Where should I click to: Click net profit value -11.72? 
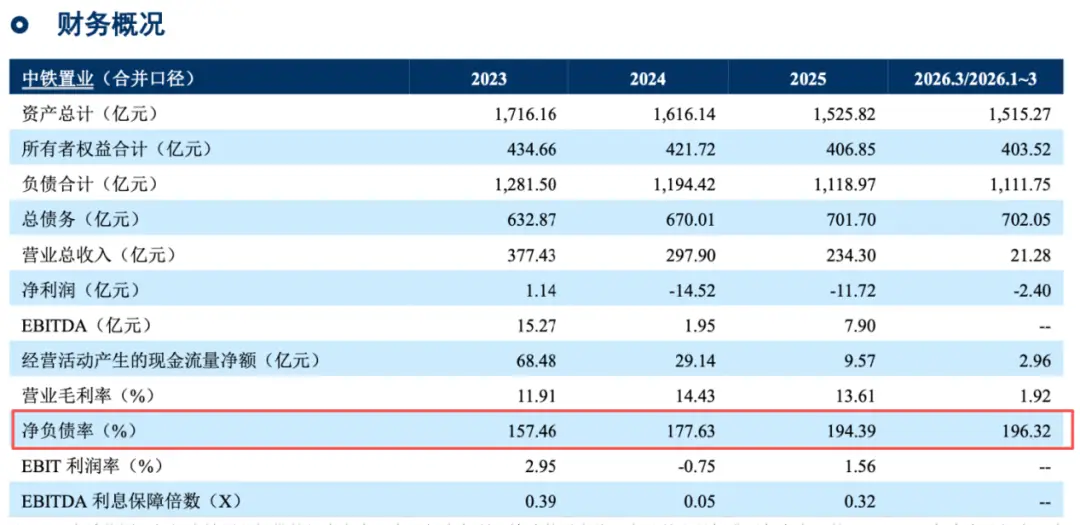pos(853,291)
